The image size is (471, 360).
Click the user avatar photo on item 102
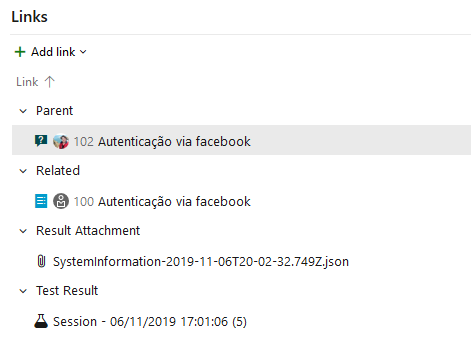[61, 141]
